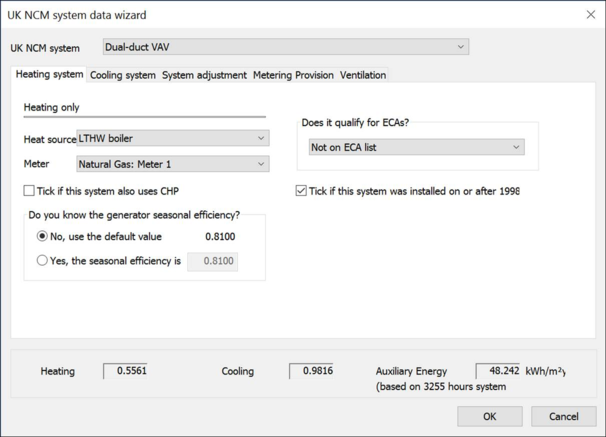Switch to the Cooling system tab
The width and height of the screenshot is (606, 437).
(x=123, y=75)
